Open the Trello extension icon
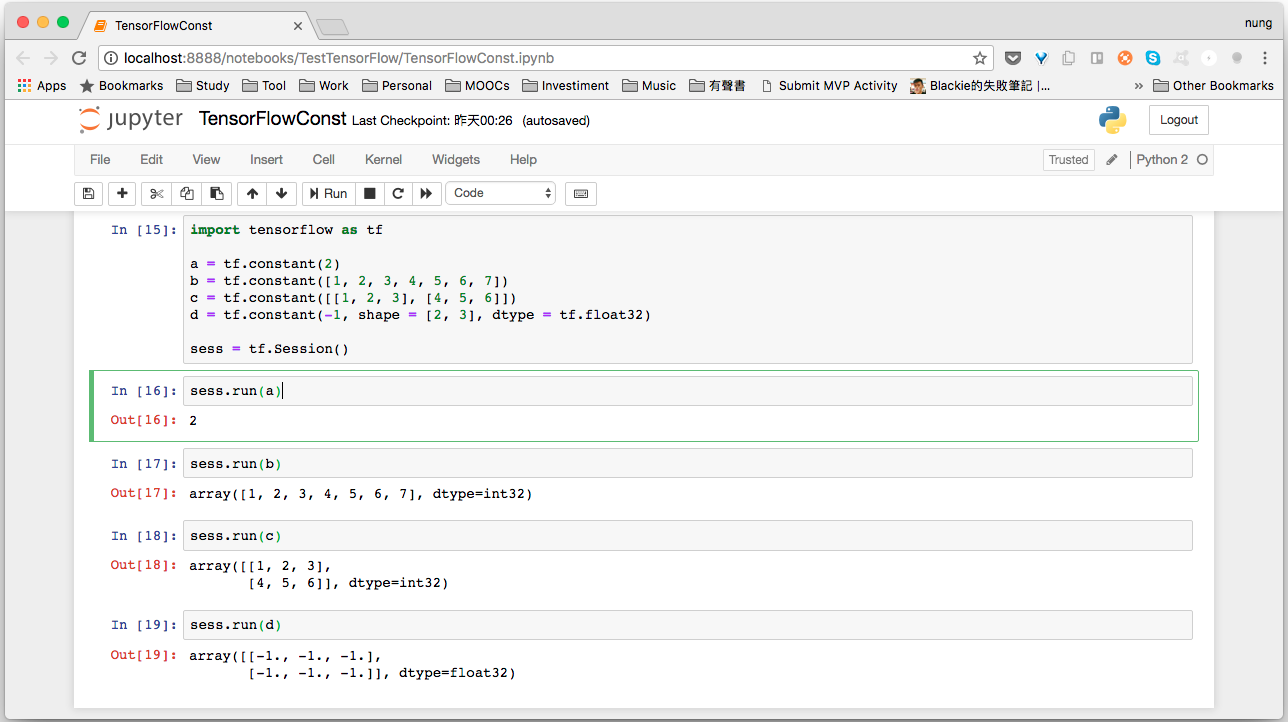 click(1097, 58)
